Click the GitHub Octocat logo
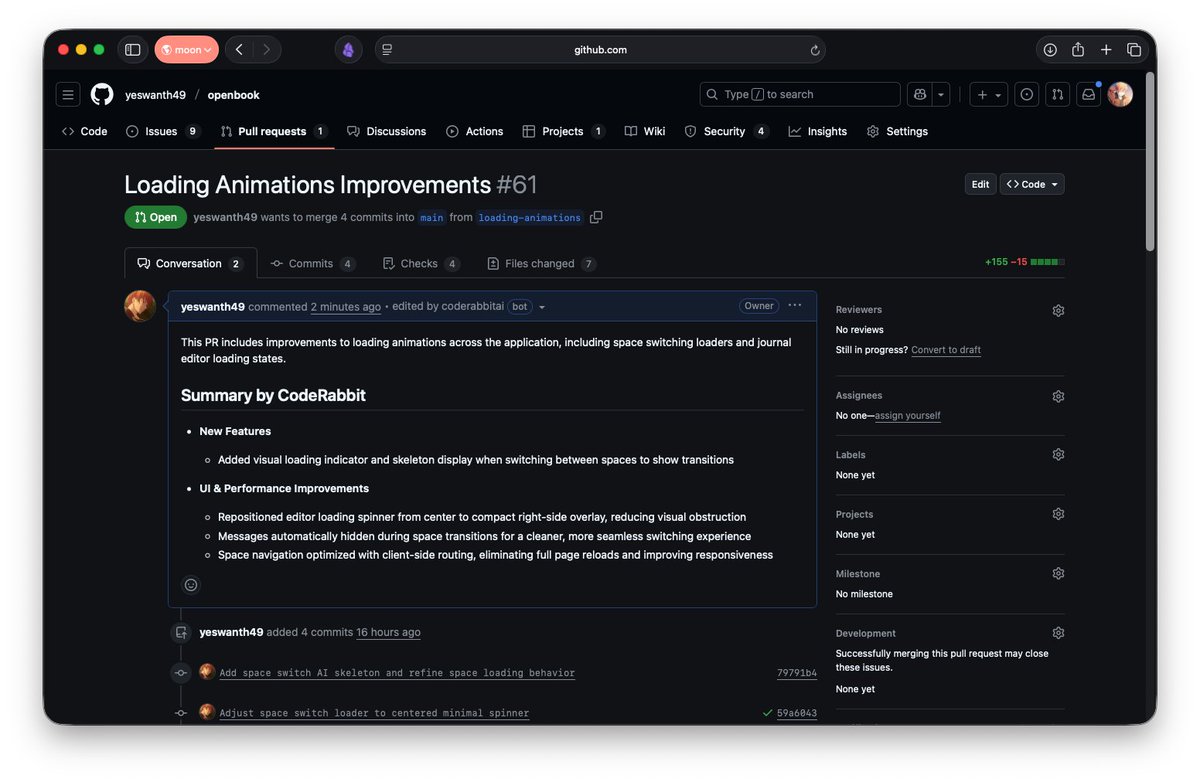Viewport: 1200px width, 782px height. click(x=102, y=95)
